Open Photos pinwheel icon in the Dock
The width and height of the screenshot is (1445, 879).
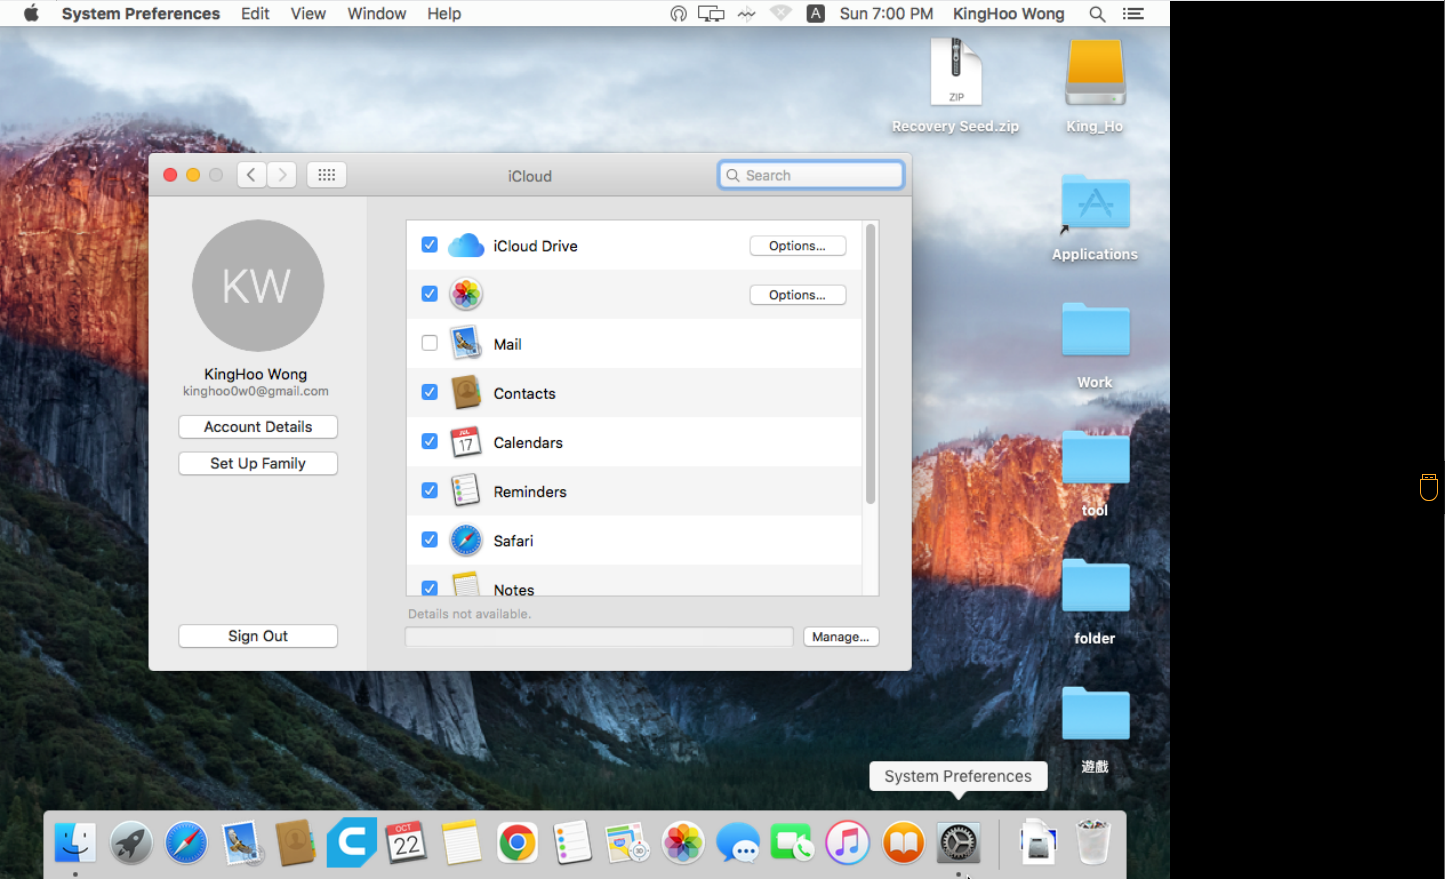coord(683,843)
